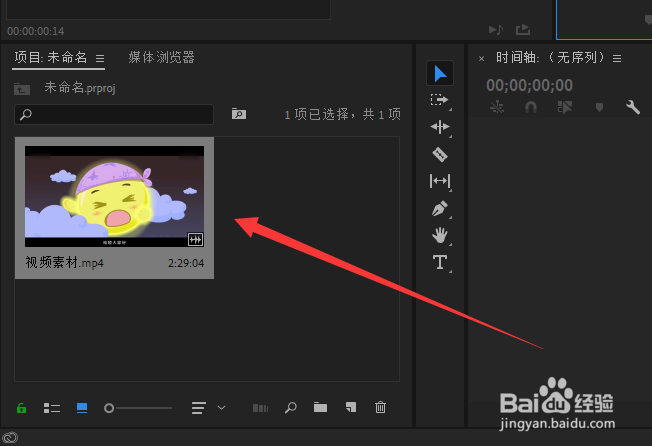Toggle nest sequence insert mode icon
Image resolution: width=652 pixels, height=446 pixels.
[x=497, y=107]
